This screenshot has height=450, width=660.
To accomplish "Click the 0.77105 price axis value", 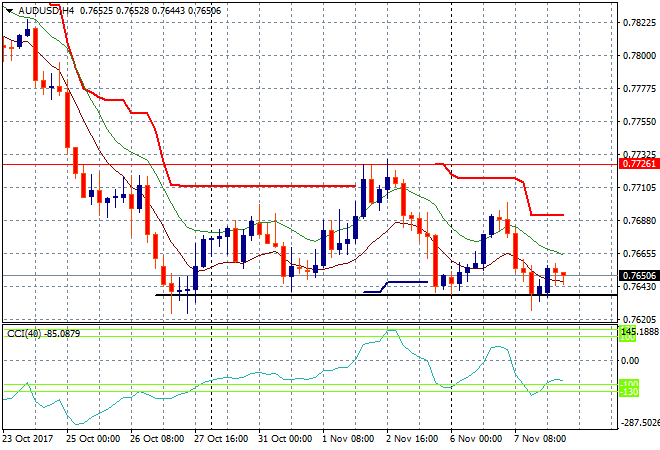I will tap(639, 188).
